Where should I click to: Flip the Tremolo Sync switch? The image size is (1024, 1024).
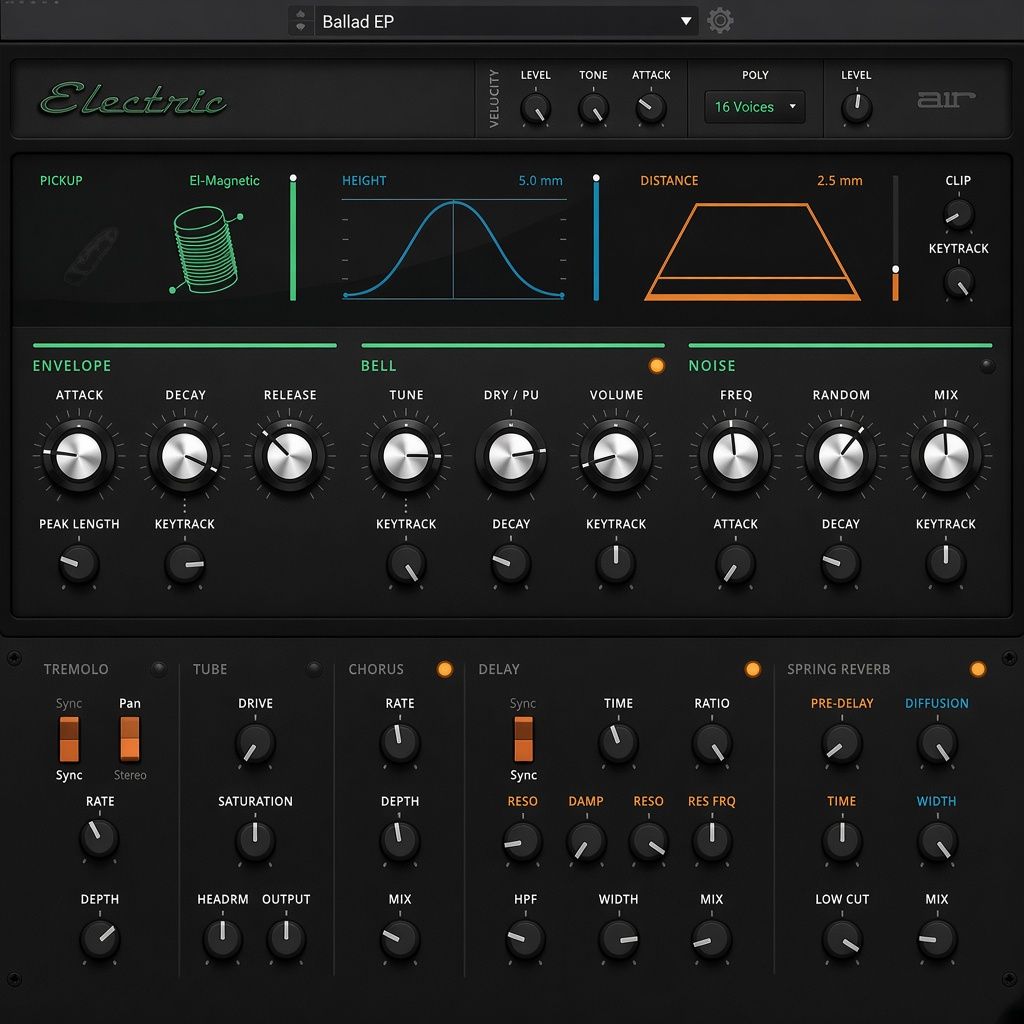69,739
